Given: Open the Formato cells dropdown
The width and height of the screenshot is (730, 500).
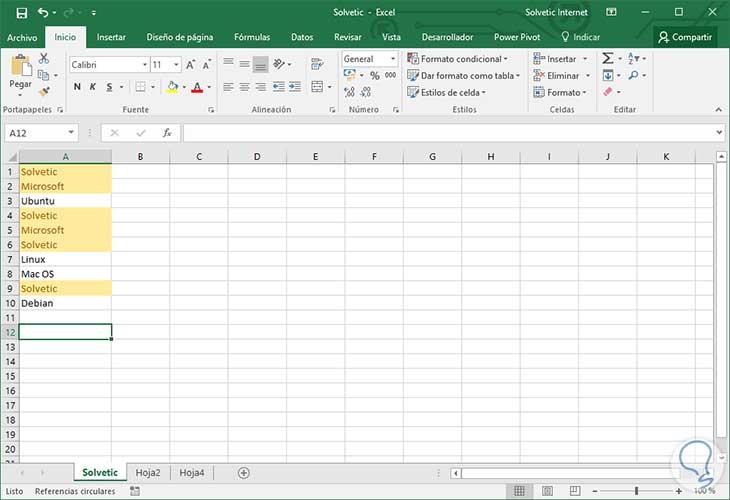Looking at the screenshot, I should [584, 92].
